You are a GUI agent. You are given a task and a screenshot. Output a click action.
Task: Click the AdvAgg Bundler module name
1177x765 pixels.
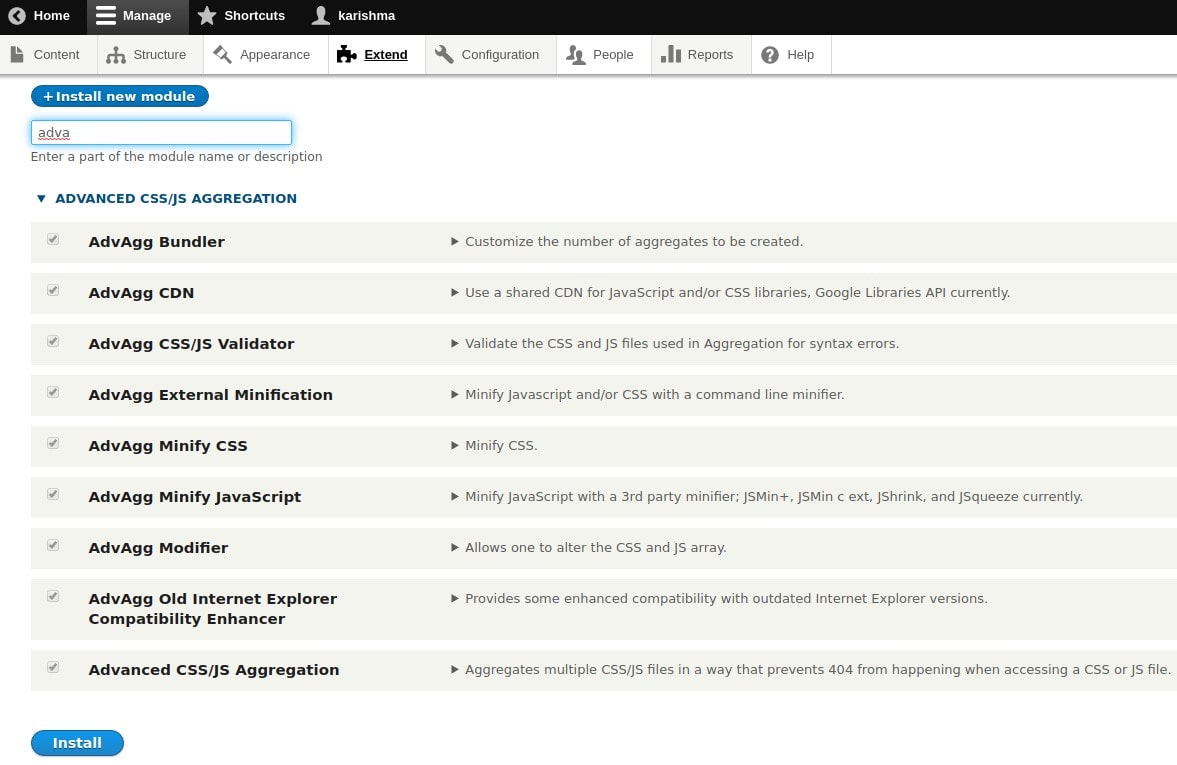pos(156,242)
